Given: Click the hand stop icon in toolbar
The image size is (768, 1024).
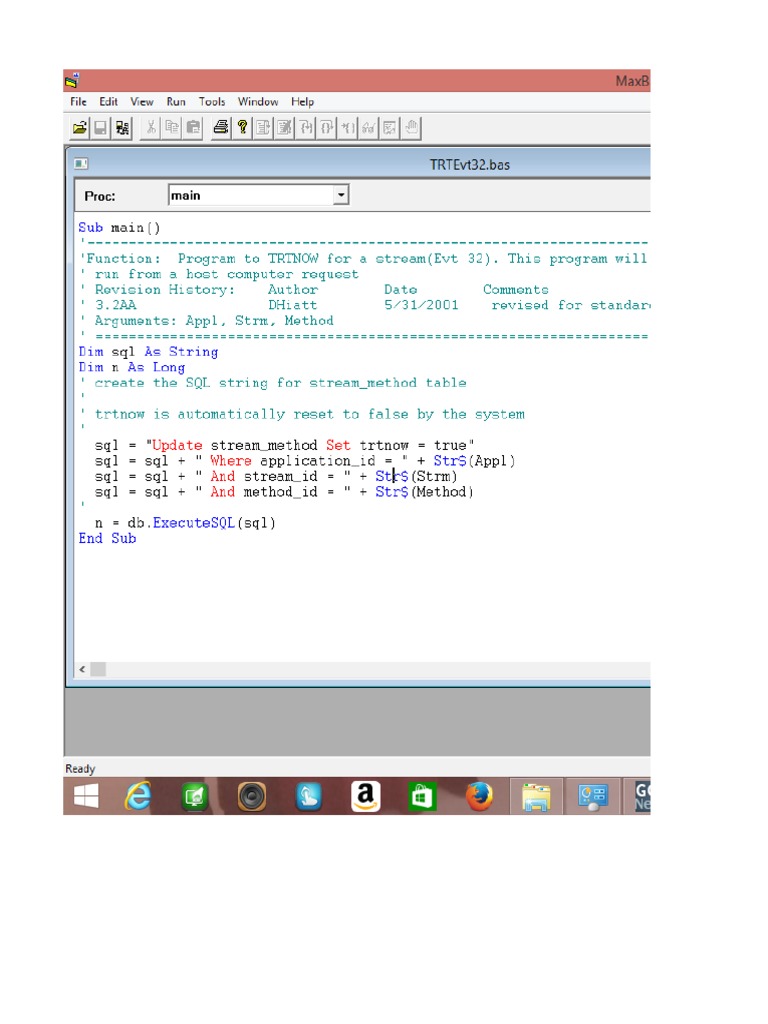Looking at the screenshot, I should click(x=412, y=128).
